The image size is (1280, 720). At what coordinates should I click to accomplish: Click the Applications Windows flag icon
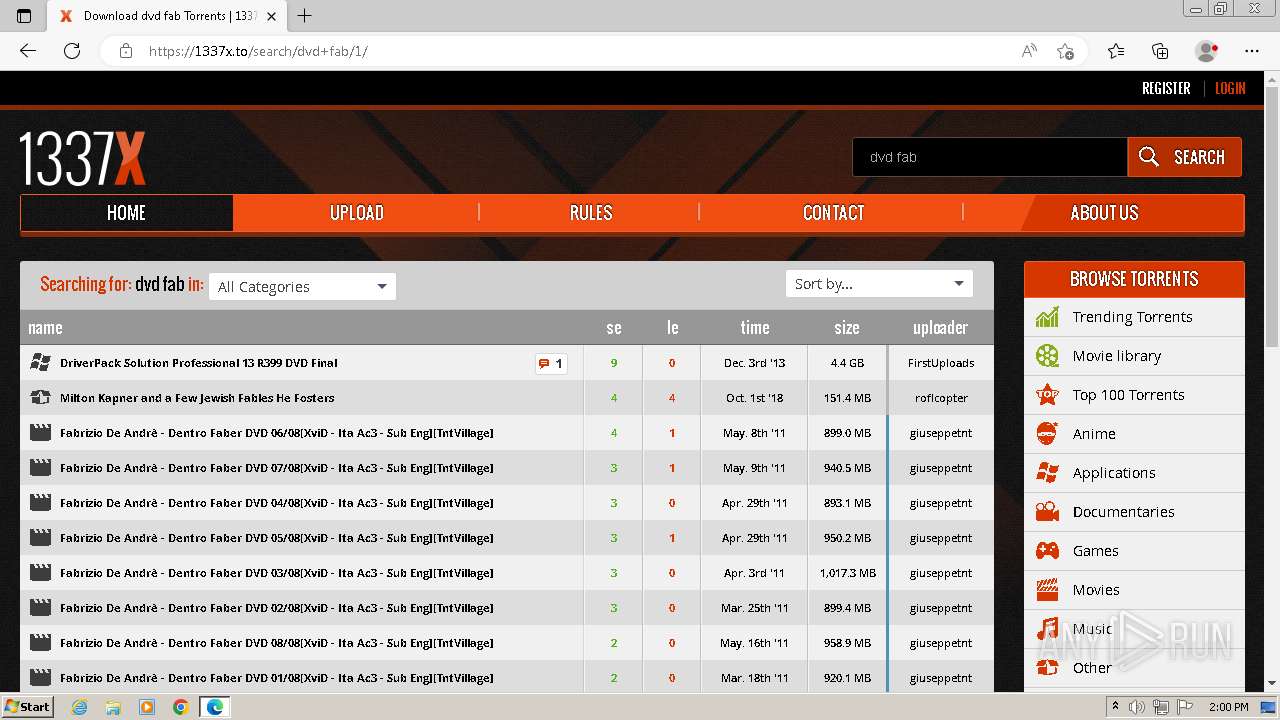click(x=1047, y=473)
